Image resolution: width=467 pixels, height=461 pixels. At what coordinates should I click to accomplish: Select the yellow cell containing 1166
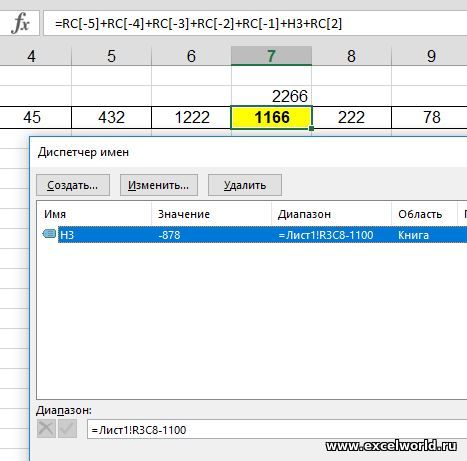[x=271, y=117]
